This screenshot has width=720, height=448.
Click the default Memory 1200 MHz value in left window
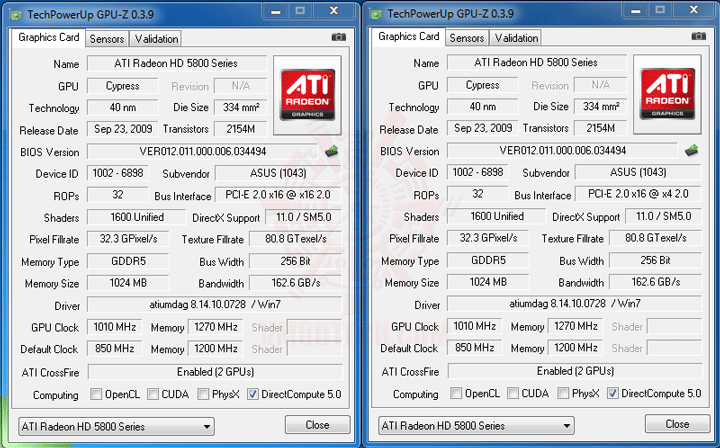pyautogui.click(x=216, y=349)
